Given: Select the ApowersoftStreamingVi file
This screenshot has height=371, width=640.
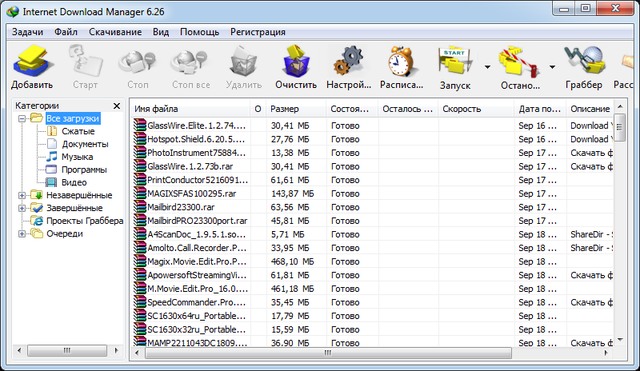Looking at the screenshot, I should click(x=372, y=275).
